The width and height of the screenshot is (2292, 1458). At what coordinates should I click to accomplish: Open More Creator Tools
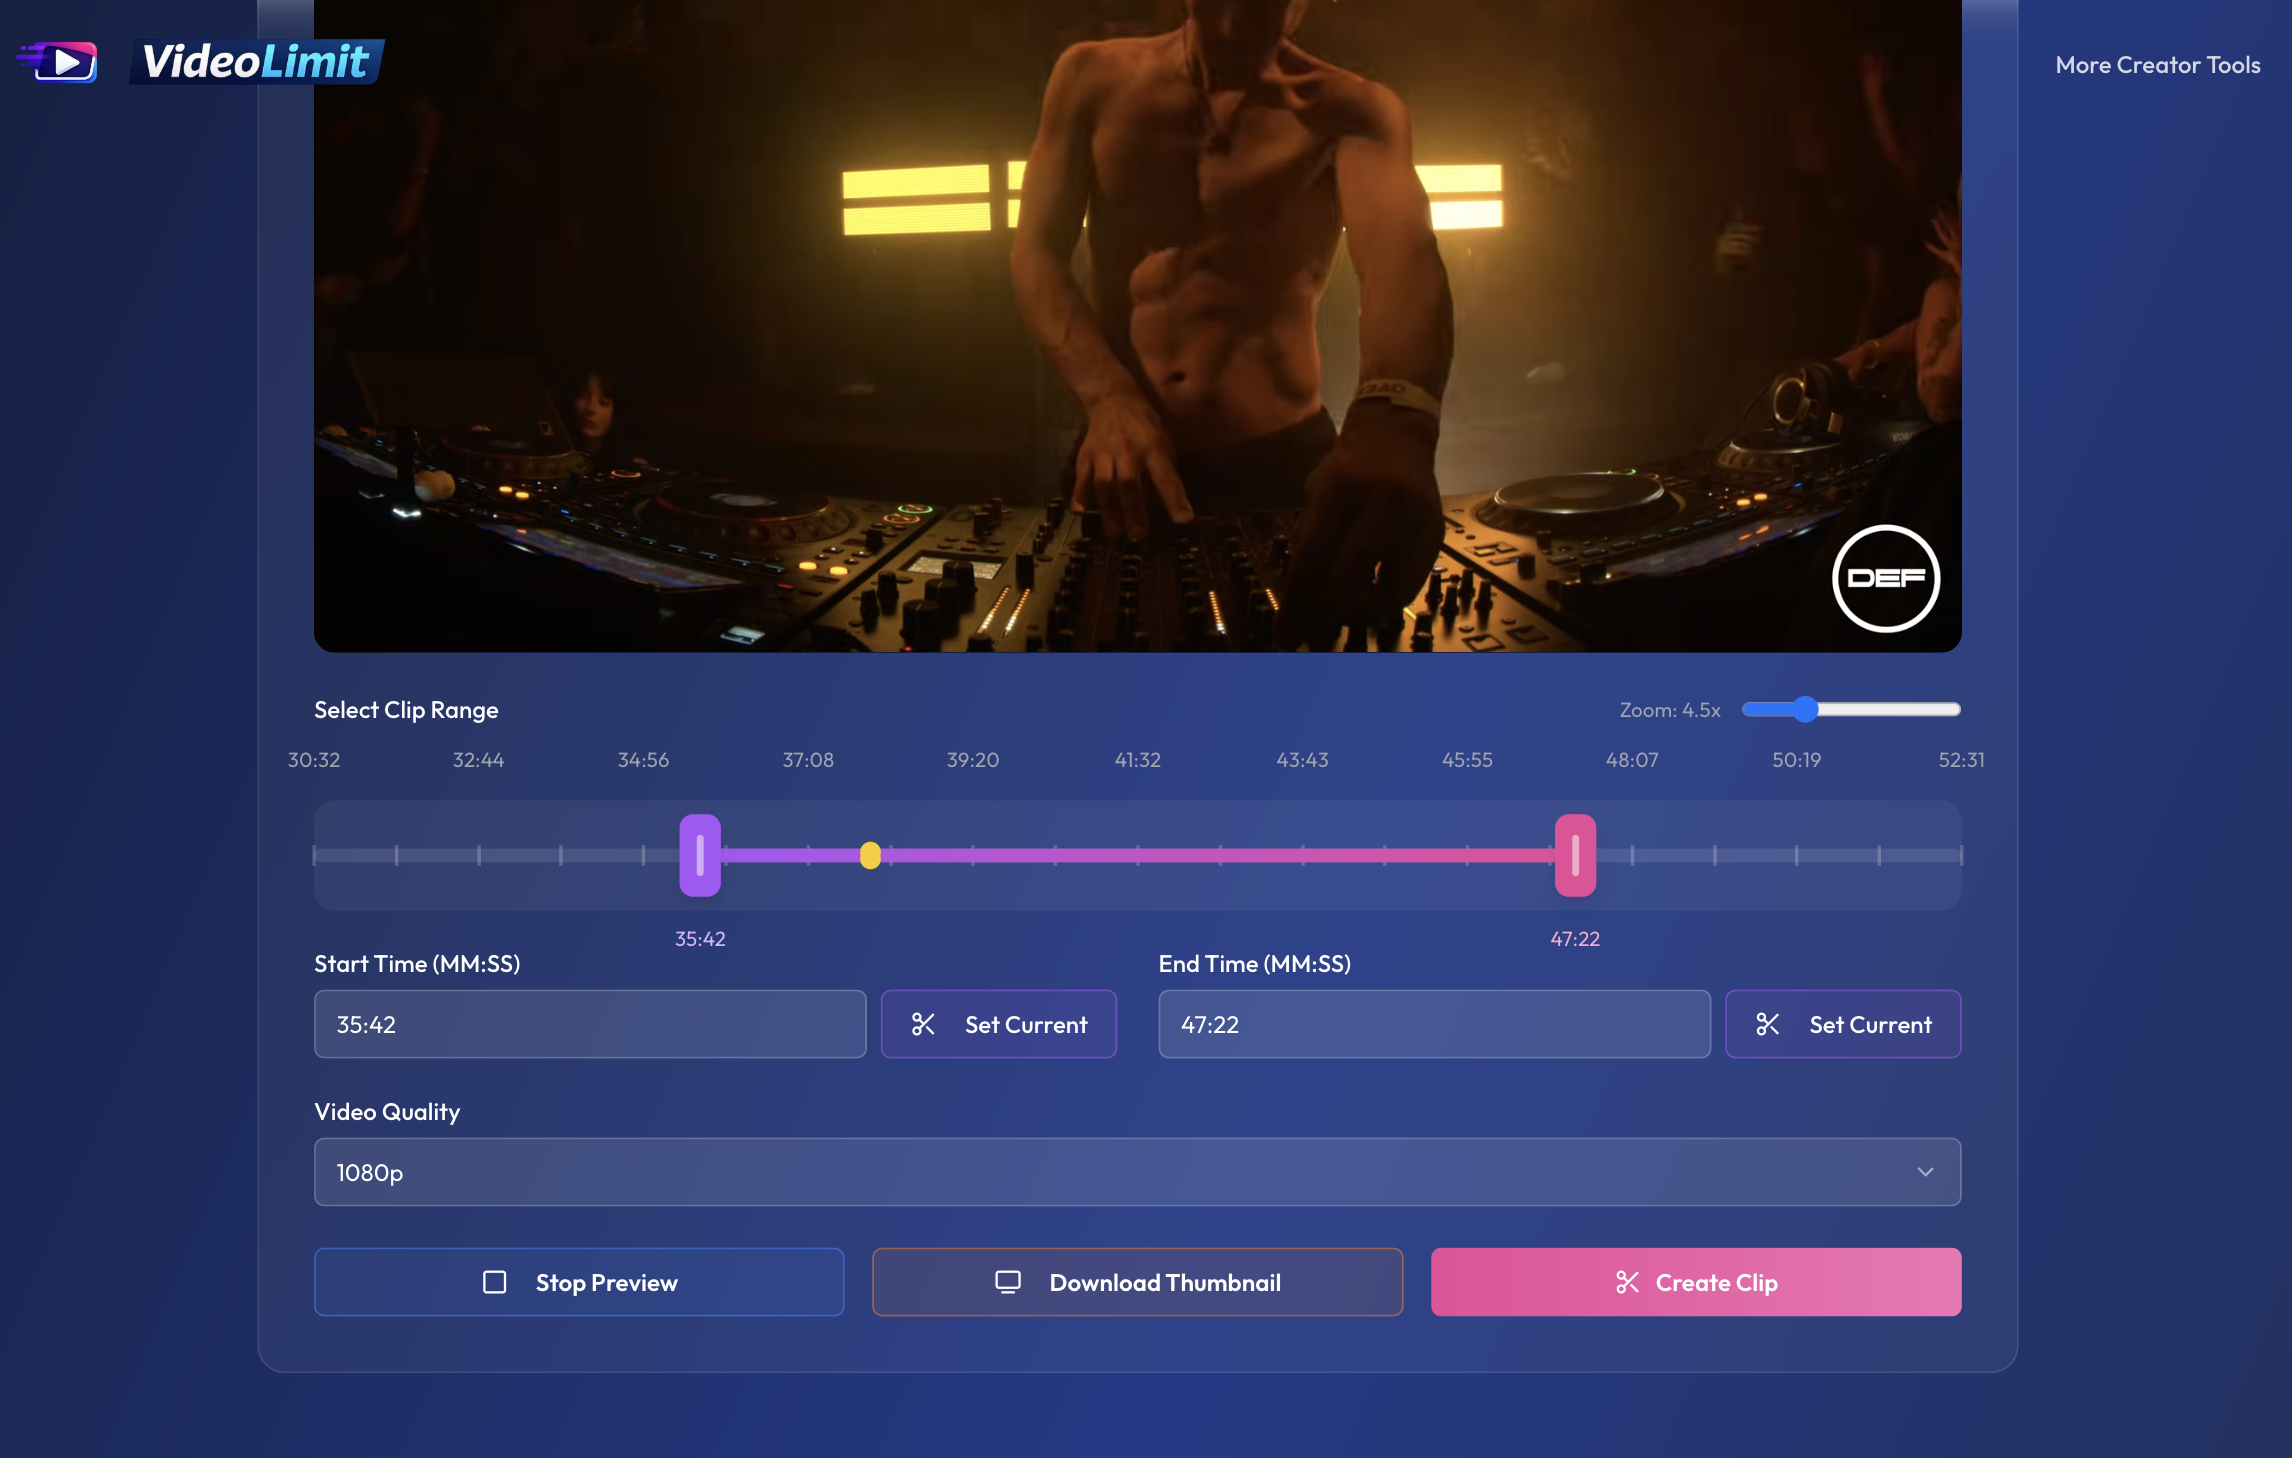pyautogui.click(x=2156, y=64)
